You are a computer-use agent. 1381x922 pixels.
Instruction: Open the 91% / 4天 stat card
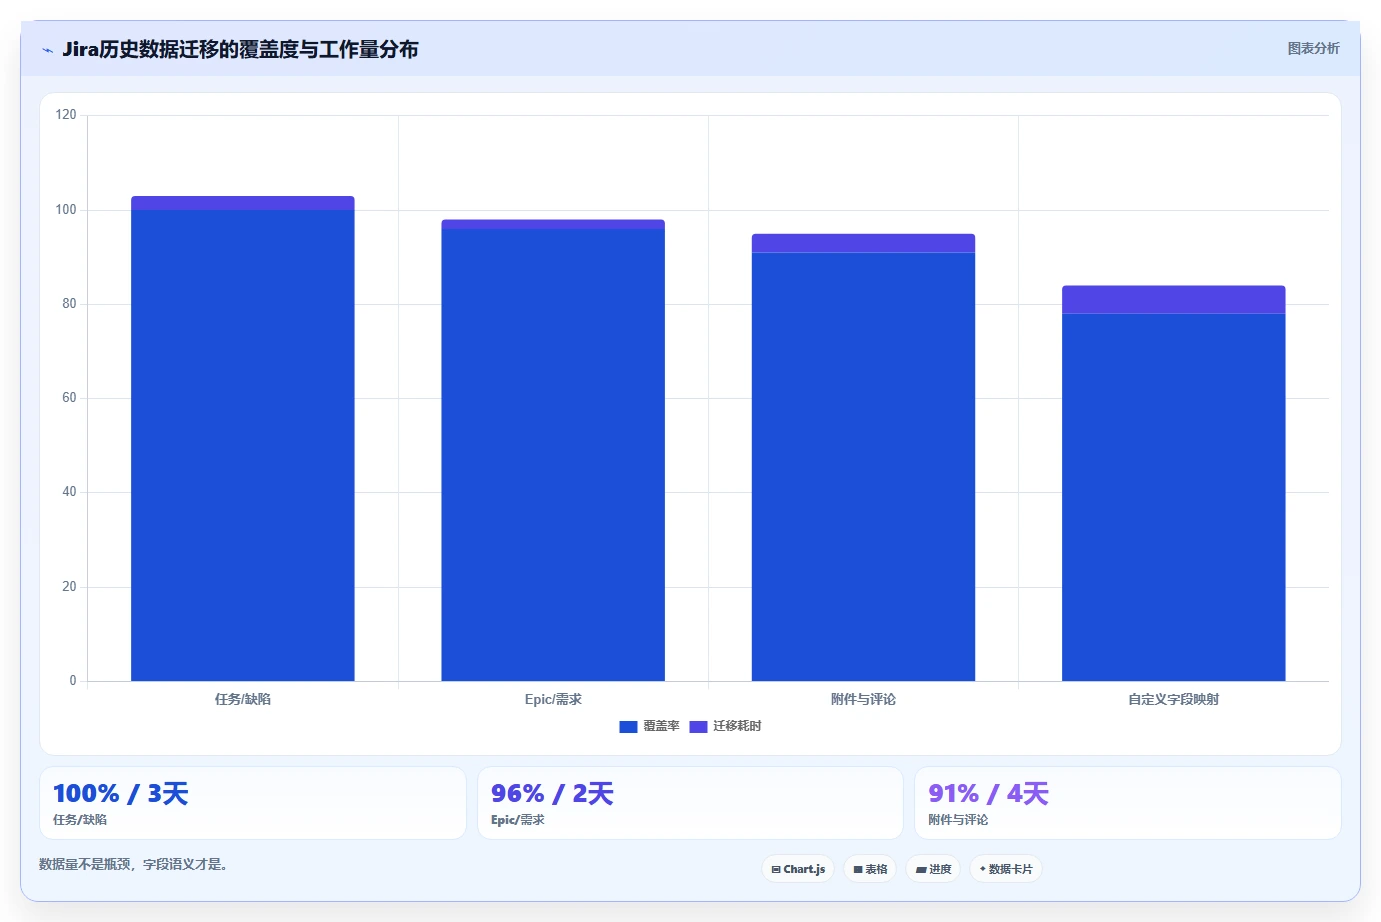click(x=1128, y=803)
